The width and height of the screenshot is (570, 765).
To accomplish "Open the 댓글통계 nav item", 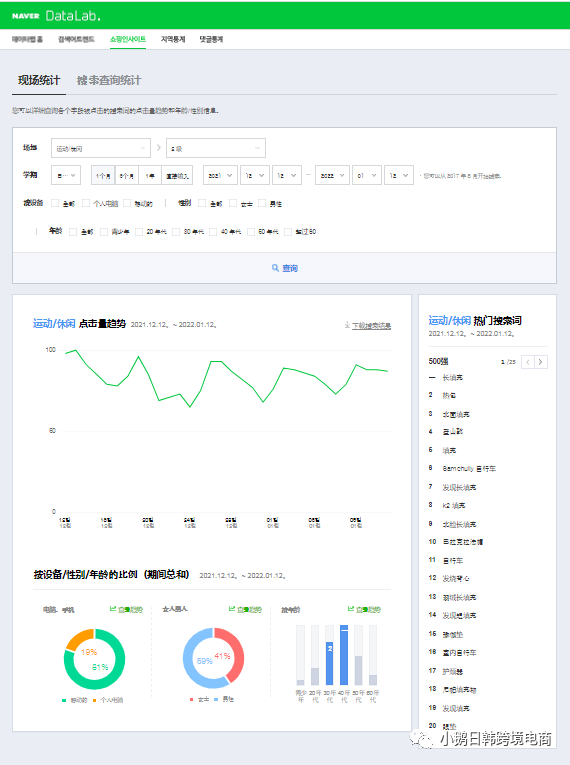I will pos(211,40).
